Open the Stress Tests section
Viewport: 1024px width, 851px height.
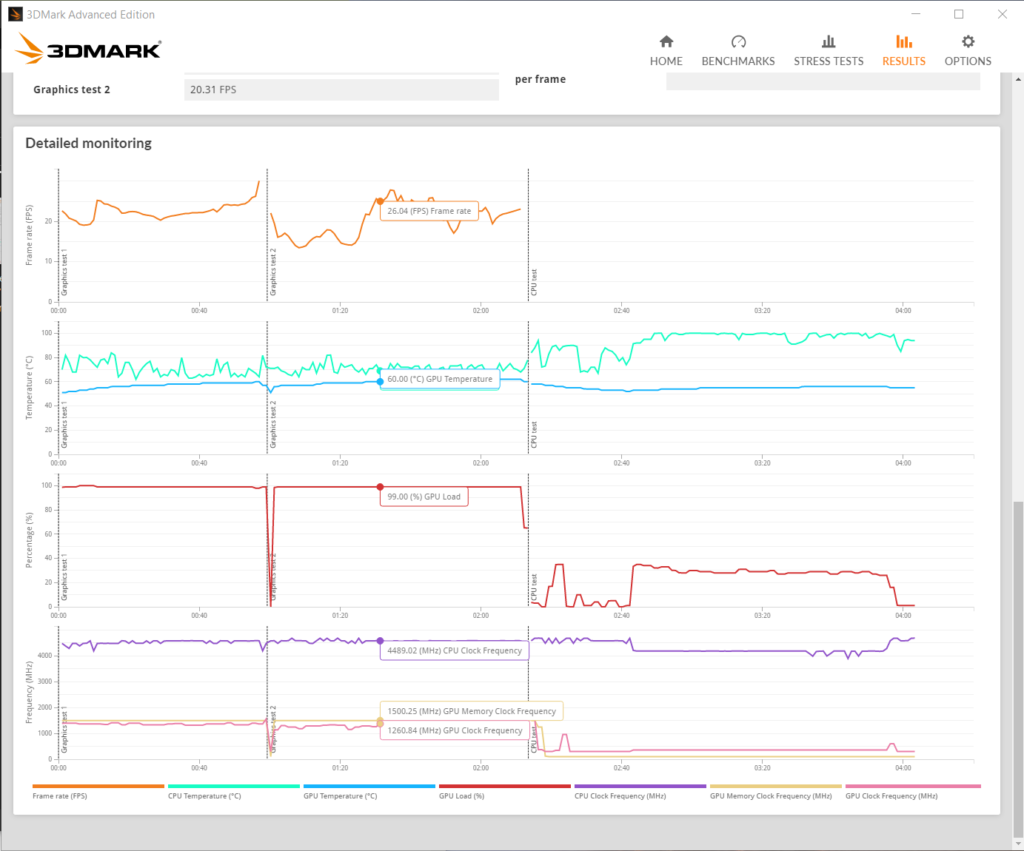(x=828, y=51)
